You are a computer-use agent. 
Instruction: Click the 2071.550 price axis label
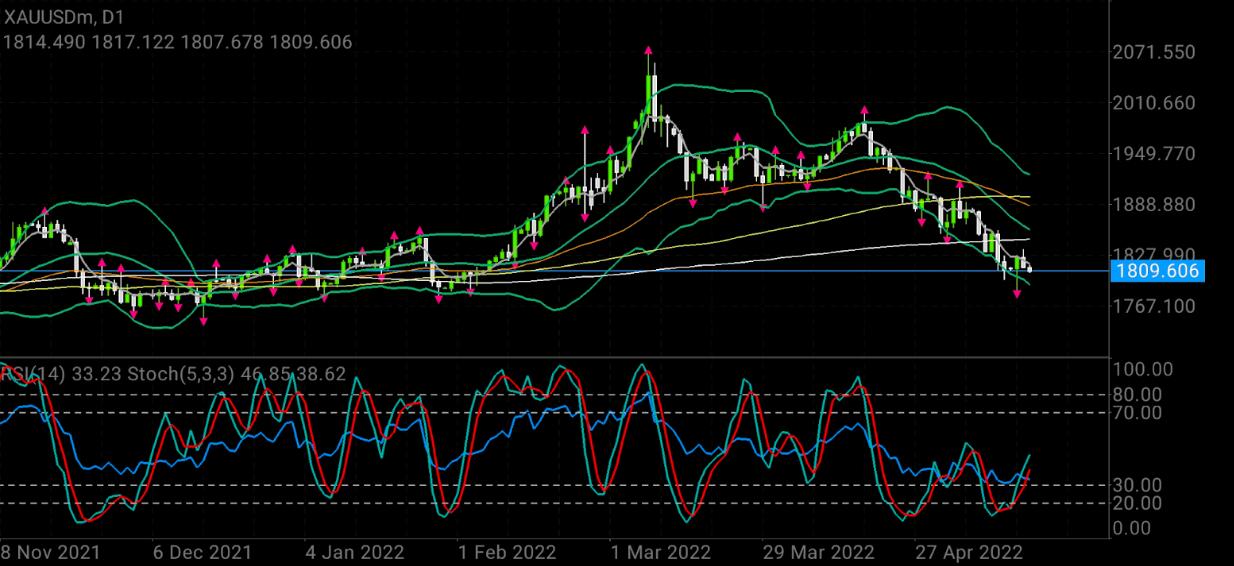(x=1154, y=52)
